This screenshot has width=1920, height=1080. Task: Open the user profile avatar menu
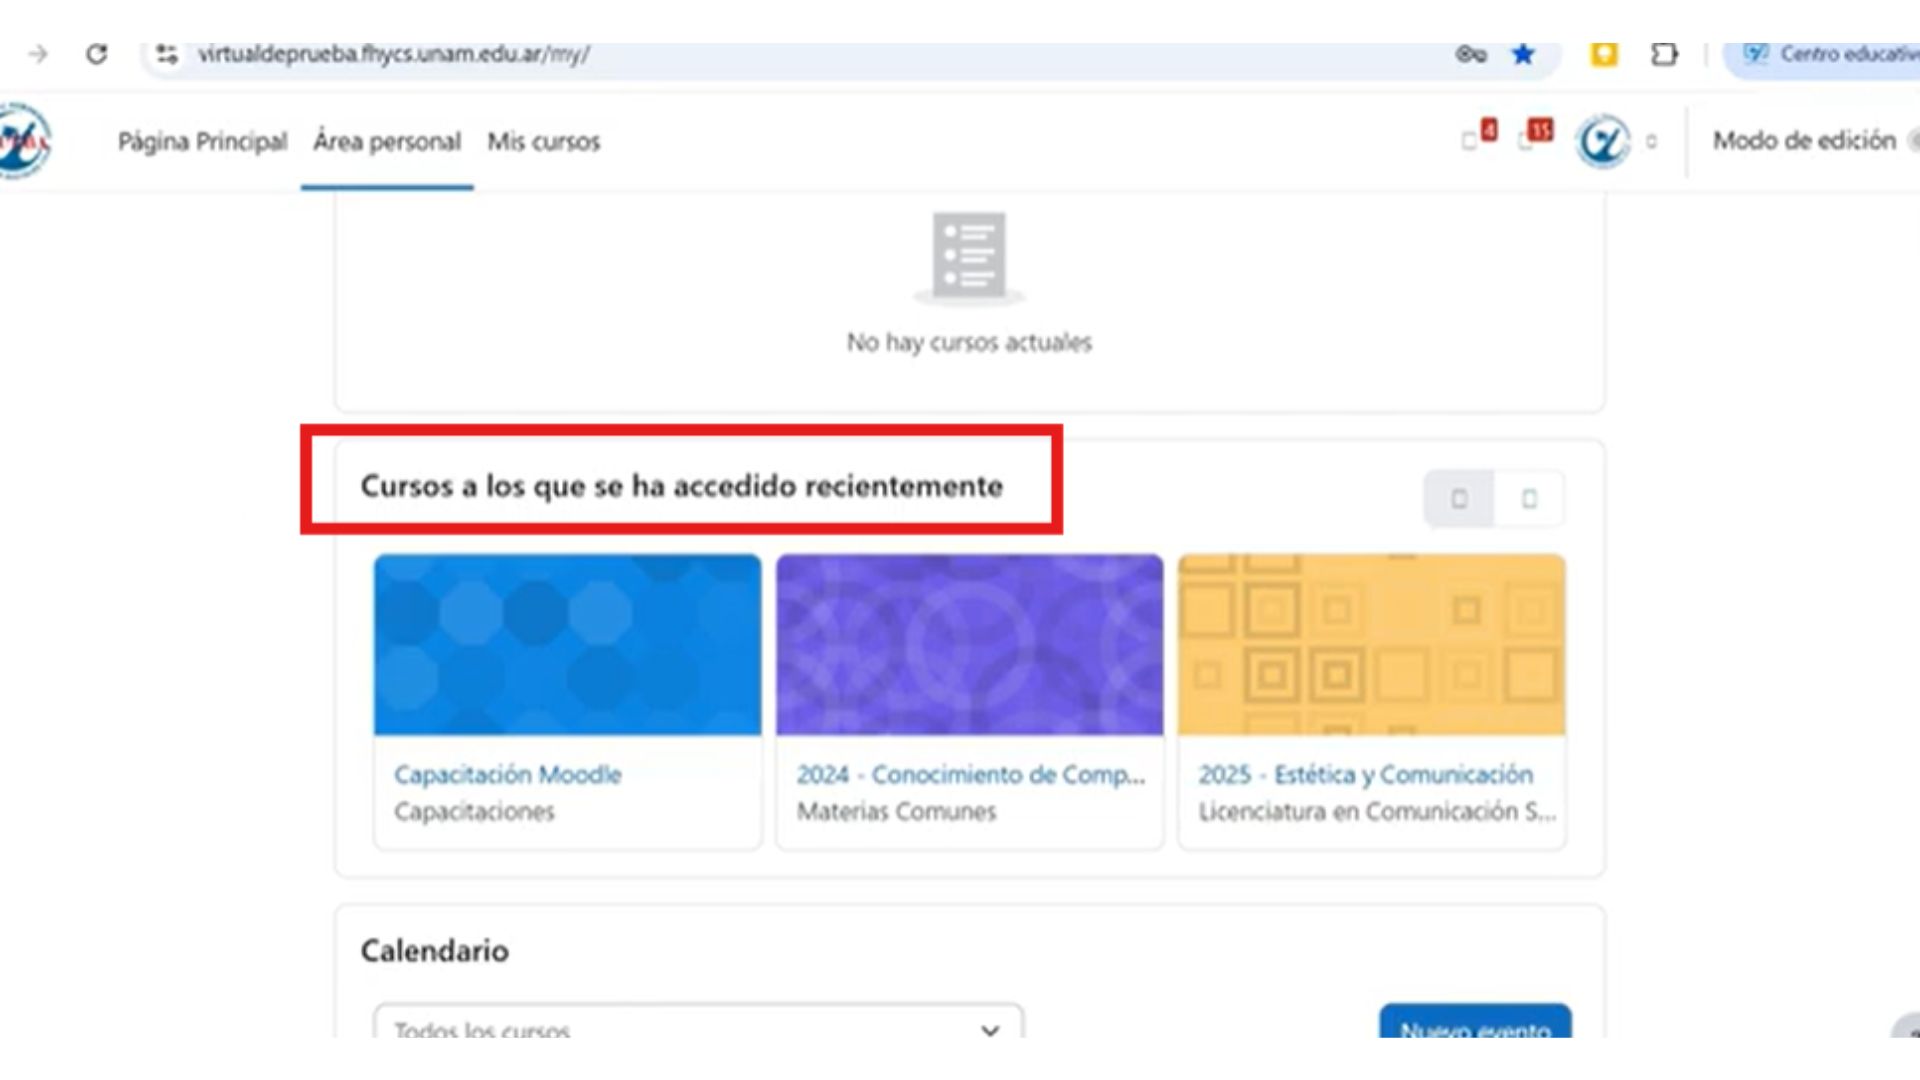point(1603,141)
